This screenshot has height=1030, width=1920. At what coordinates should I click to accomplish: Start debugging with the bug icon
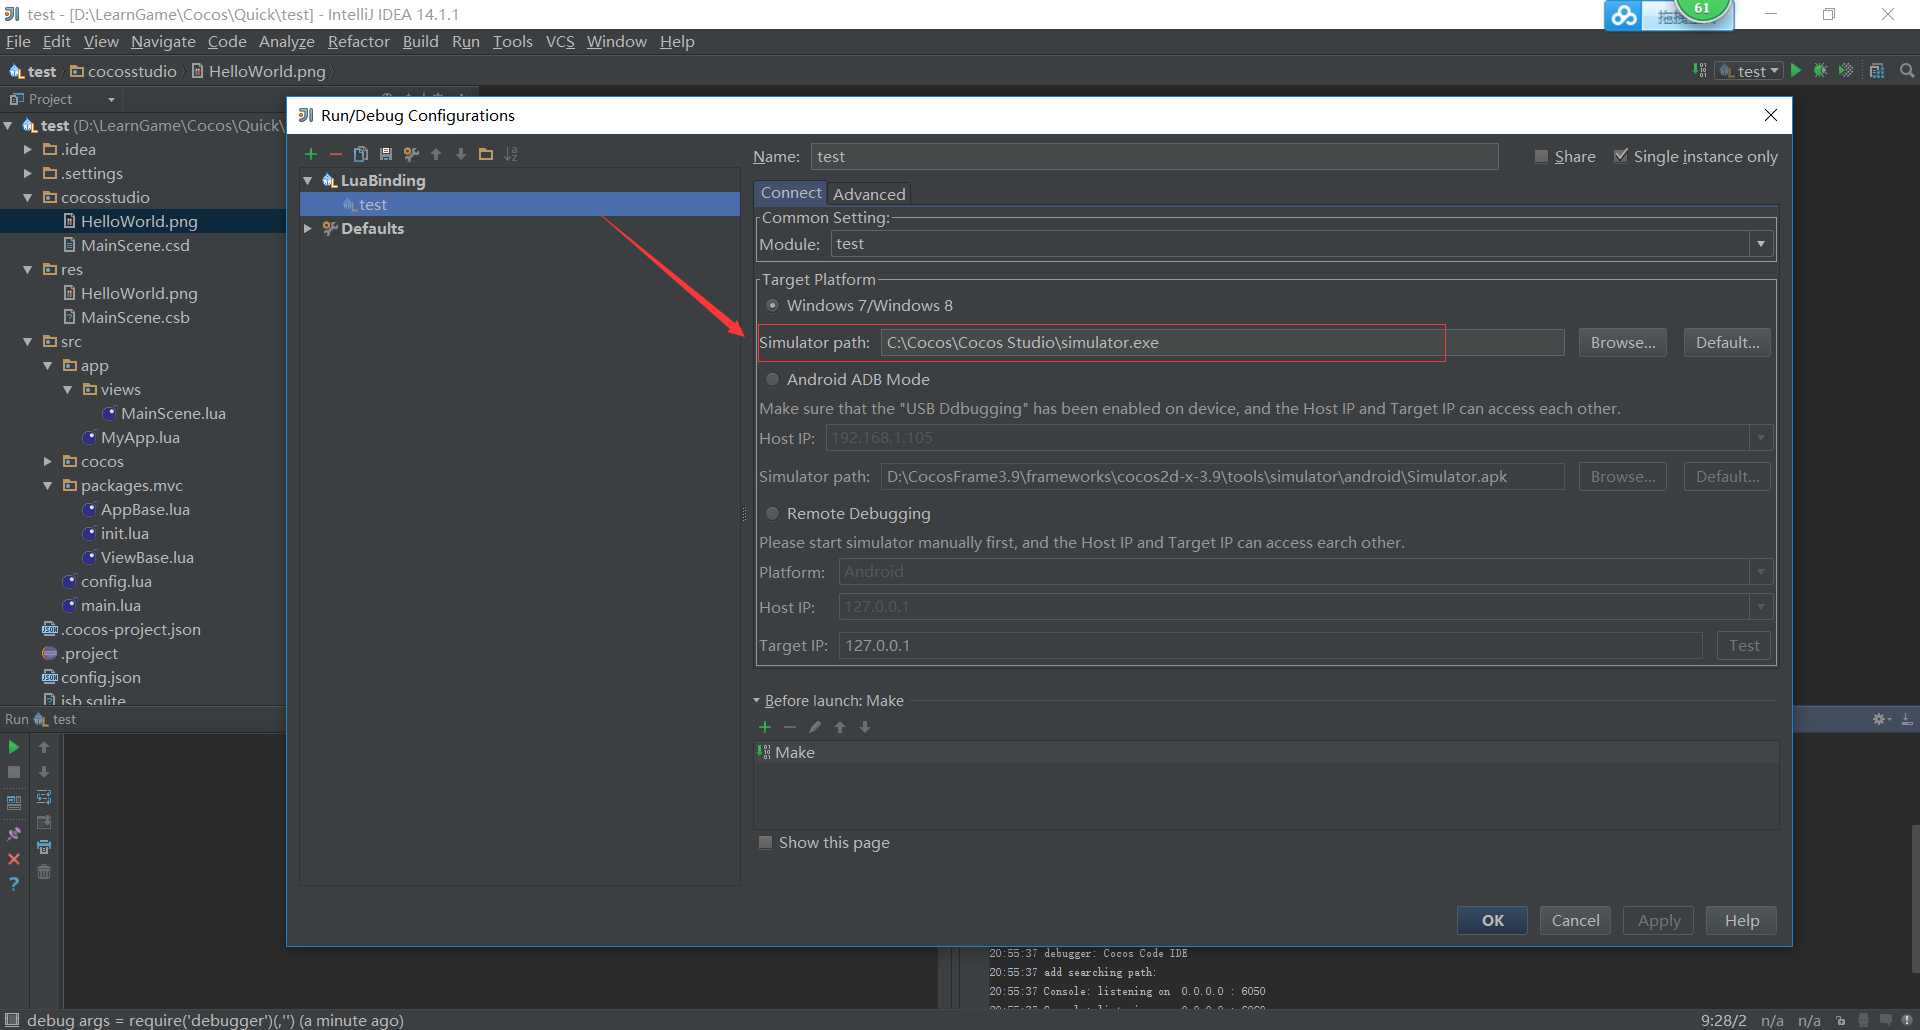pos(1821,70)
